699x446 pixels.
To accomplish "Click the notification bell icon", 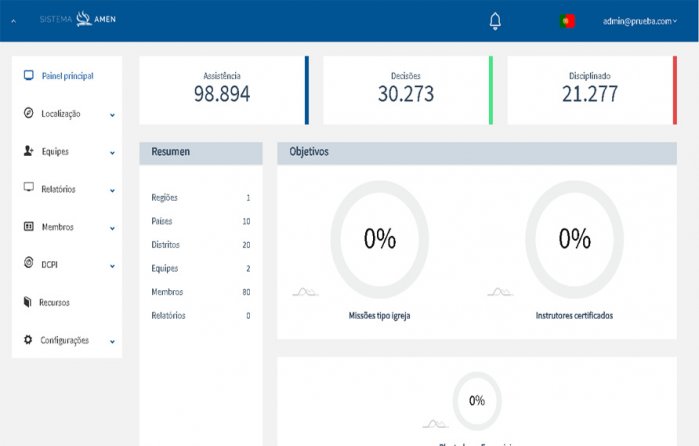I will [x=495, y=21].
